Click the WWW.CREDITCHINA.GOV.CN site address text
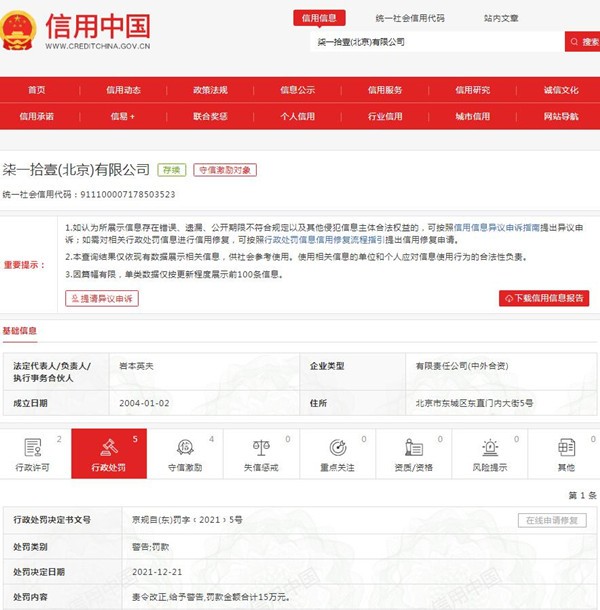This screenshot has width=600, height=610. click(98, 46)
